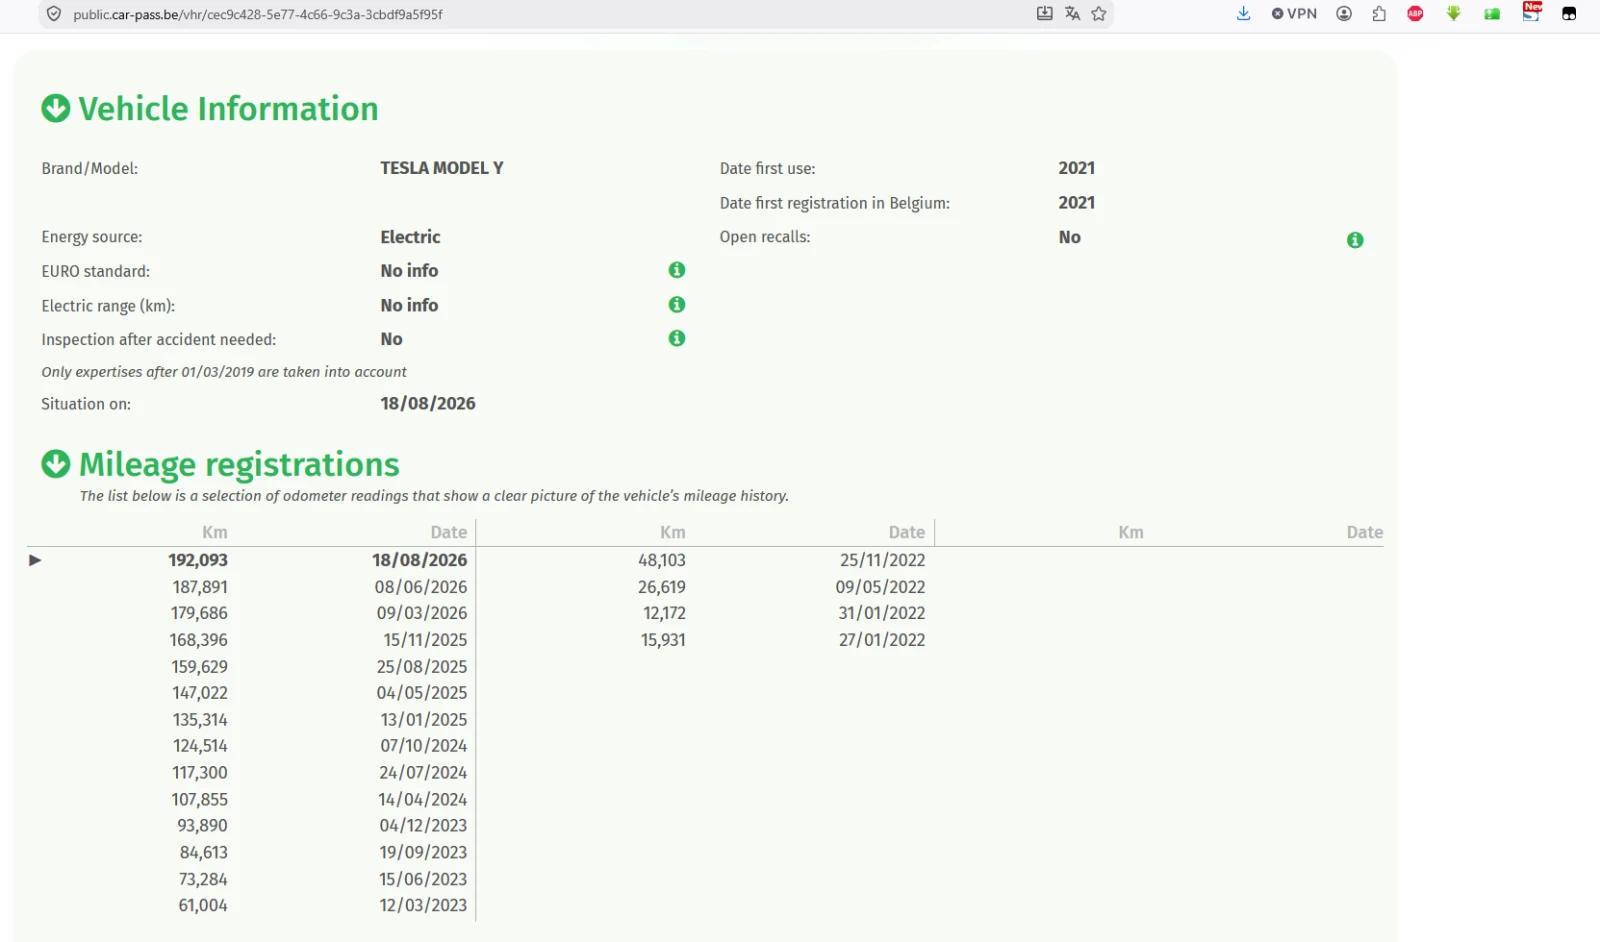The height and width of the screenshot is (942, 1600).
Task: Select the 18/08/2026 mileage date row
Action: point(248,560)
